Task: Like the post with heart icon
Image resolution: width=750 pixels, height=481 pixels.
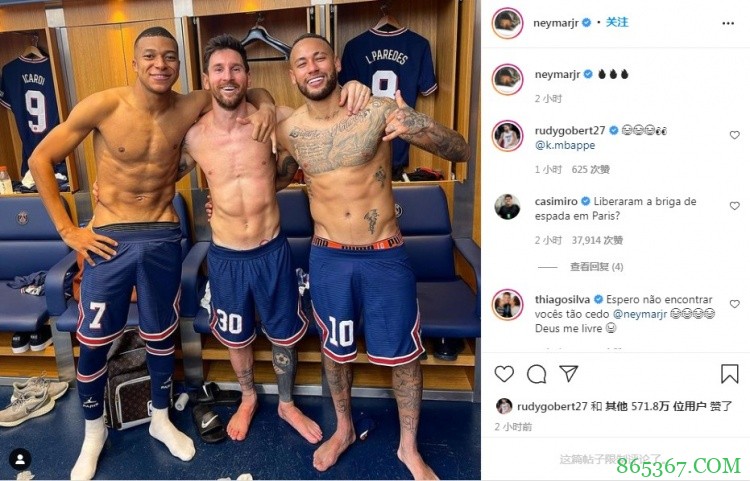Action: [x=504, y=374]
